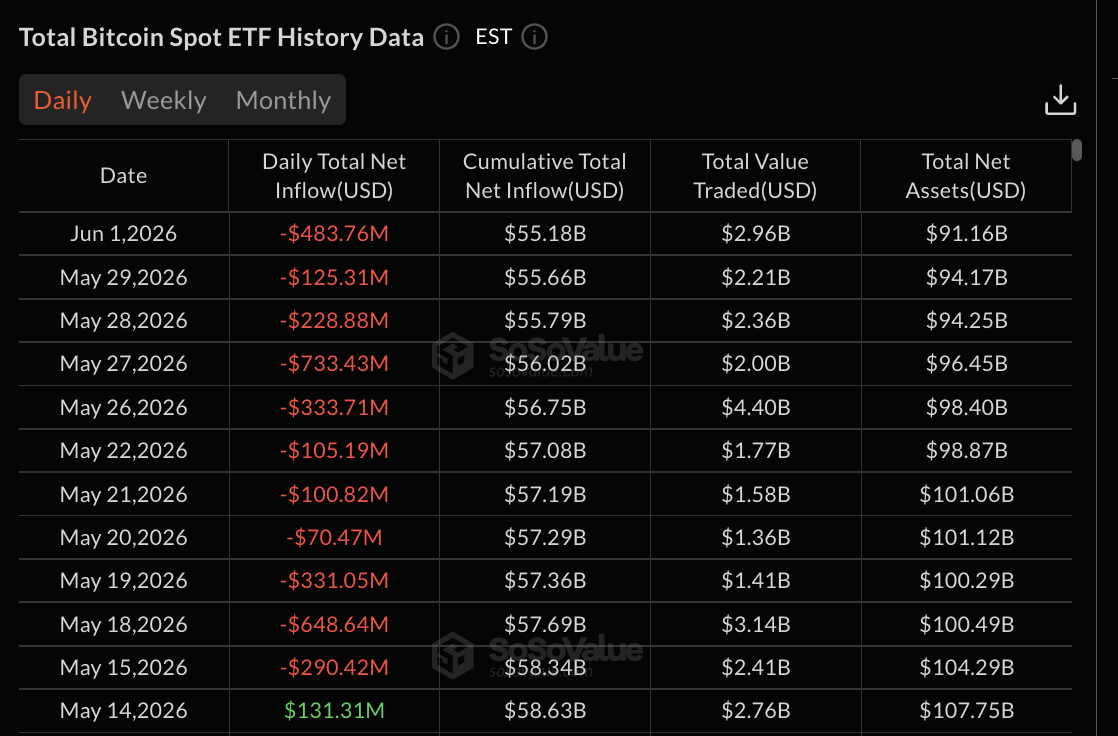Viewport: 1118px width, 736px height.
Task: Click the -$483.76M inflow value
Action: [x=334, y=234]
